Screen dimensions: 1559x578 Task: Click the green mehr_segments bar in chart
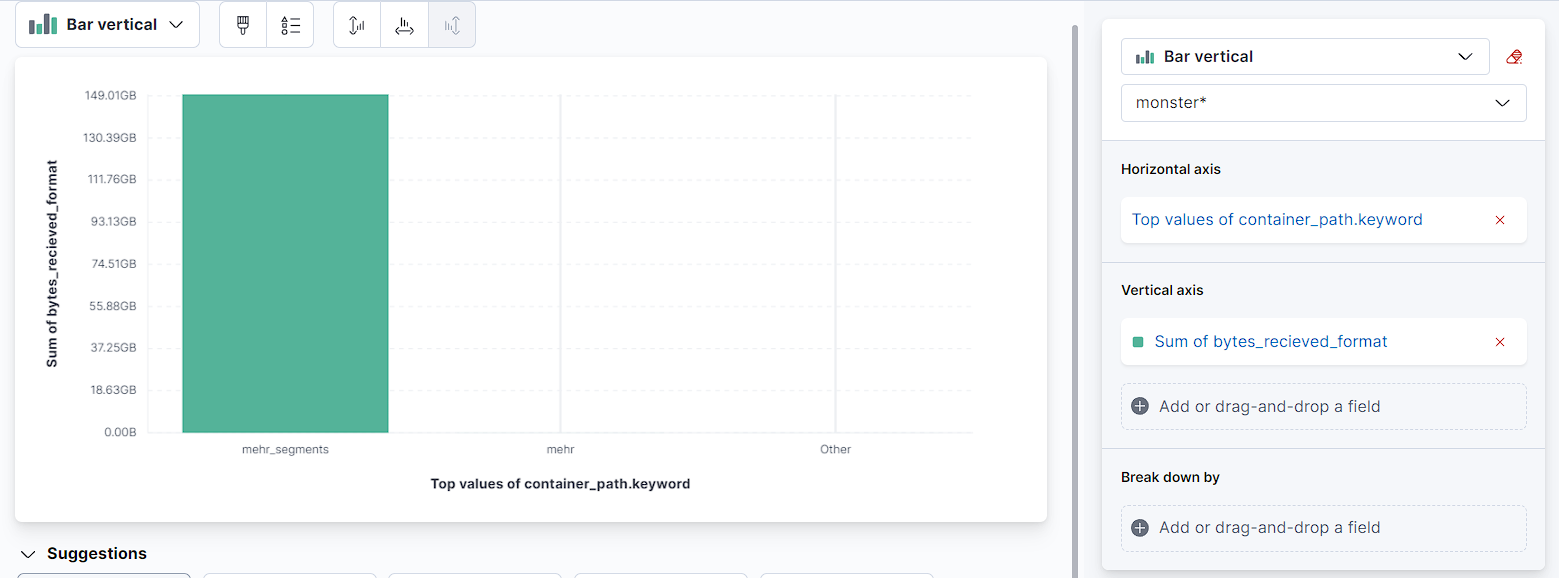[285, 264]
